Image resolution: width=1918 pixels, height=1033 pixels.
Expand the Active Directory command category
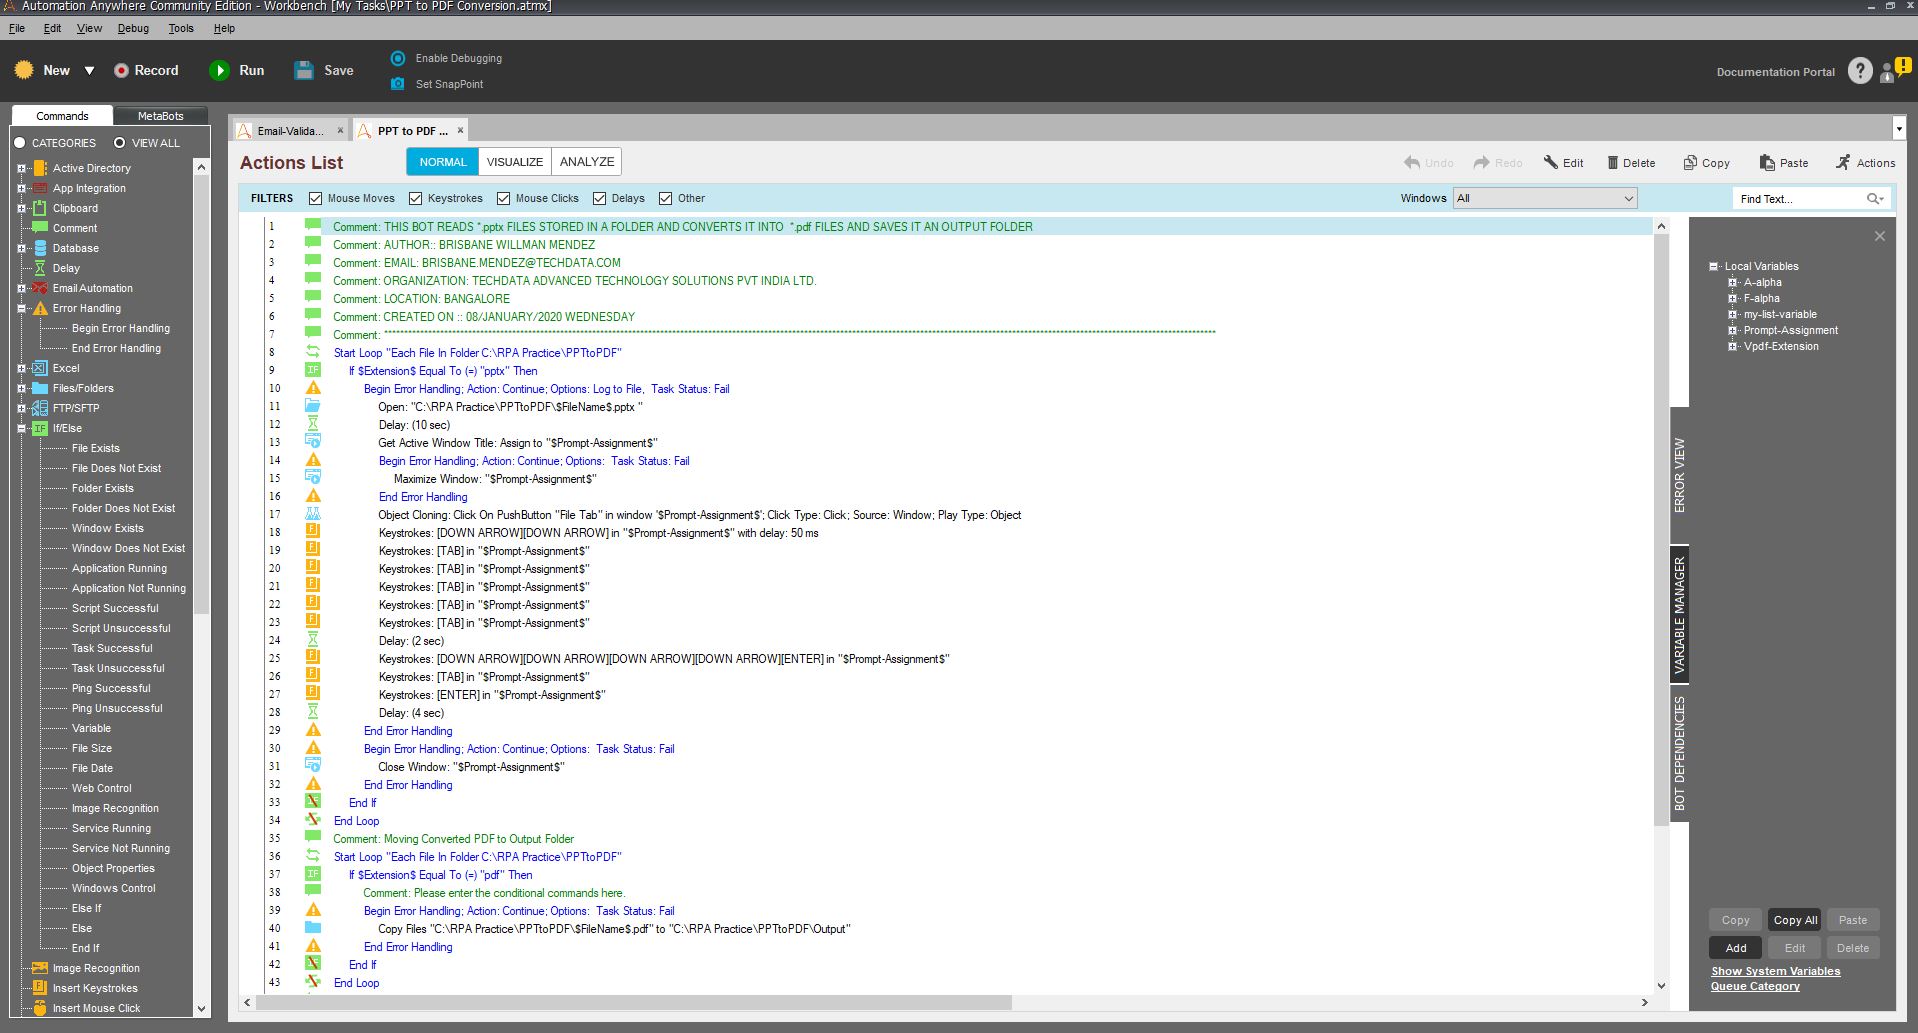point(21,168)
